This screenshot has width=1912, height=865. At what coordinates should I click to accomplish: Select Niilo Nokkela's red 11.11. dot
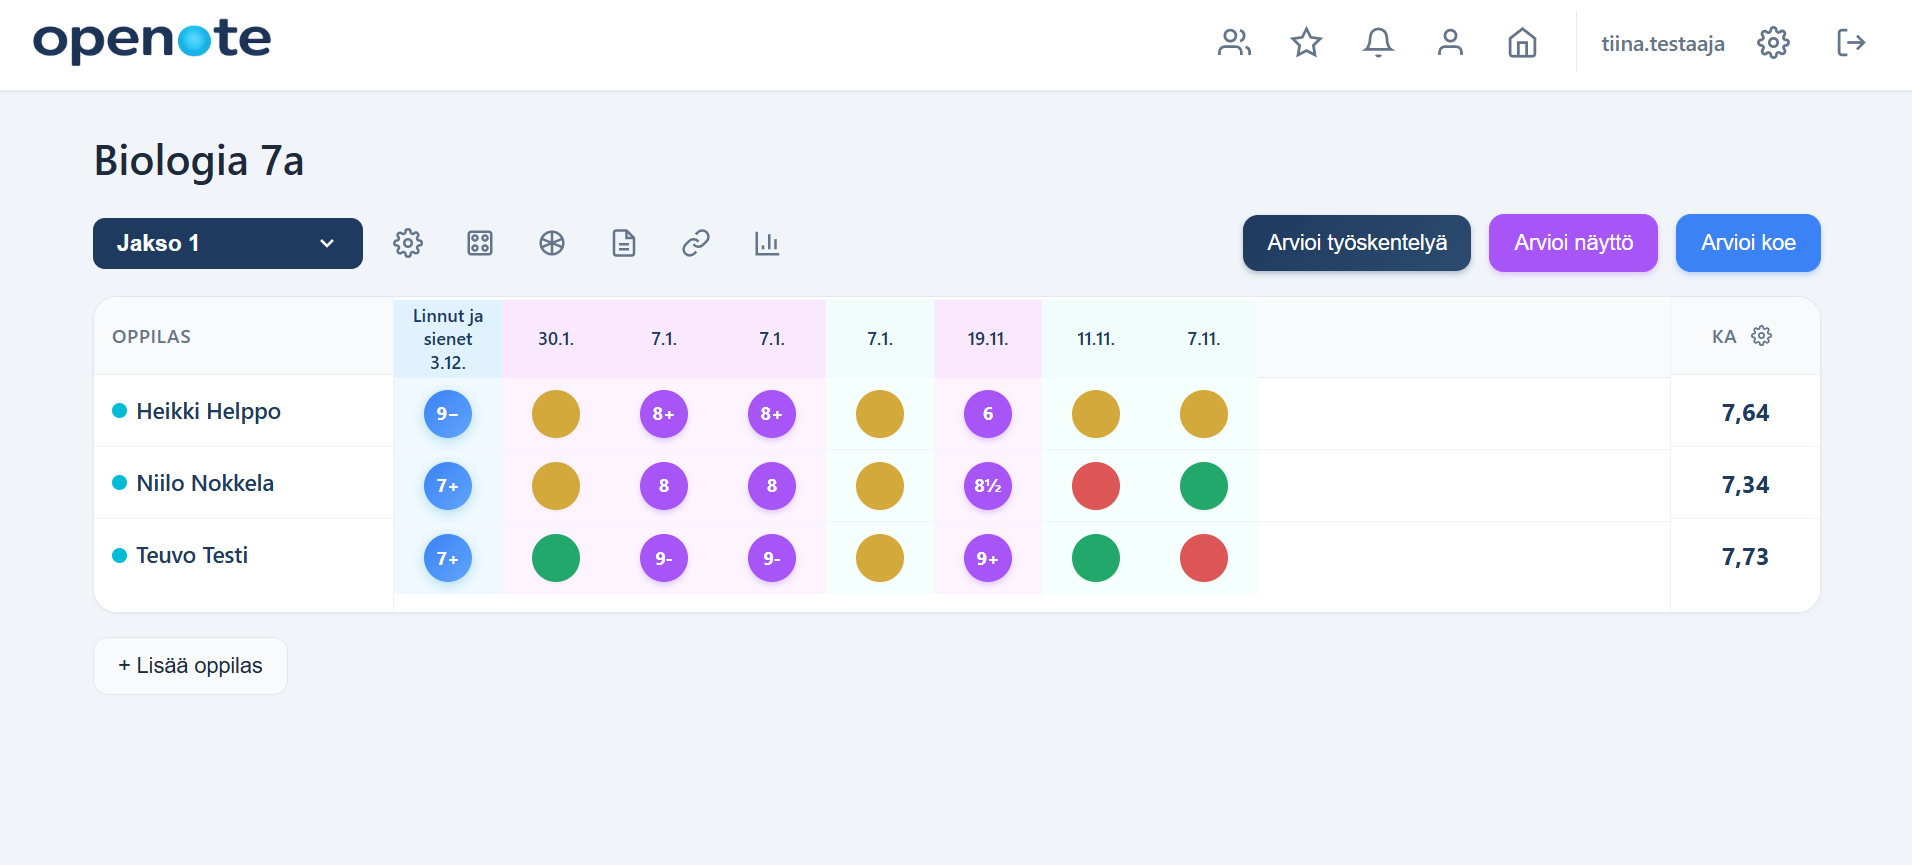click(x=1096, y=486)
